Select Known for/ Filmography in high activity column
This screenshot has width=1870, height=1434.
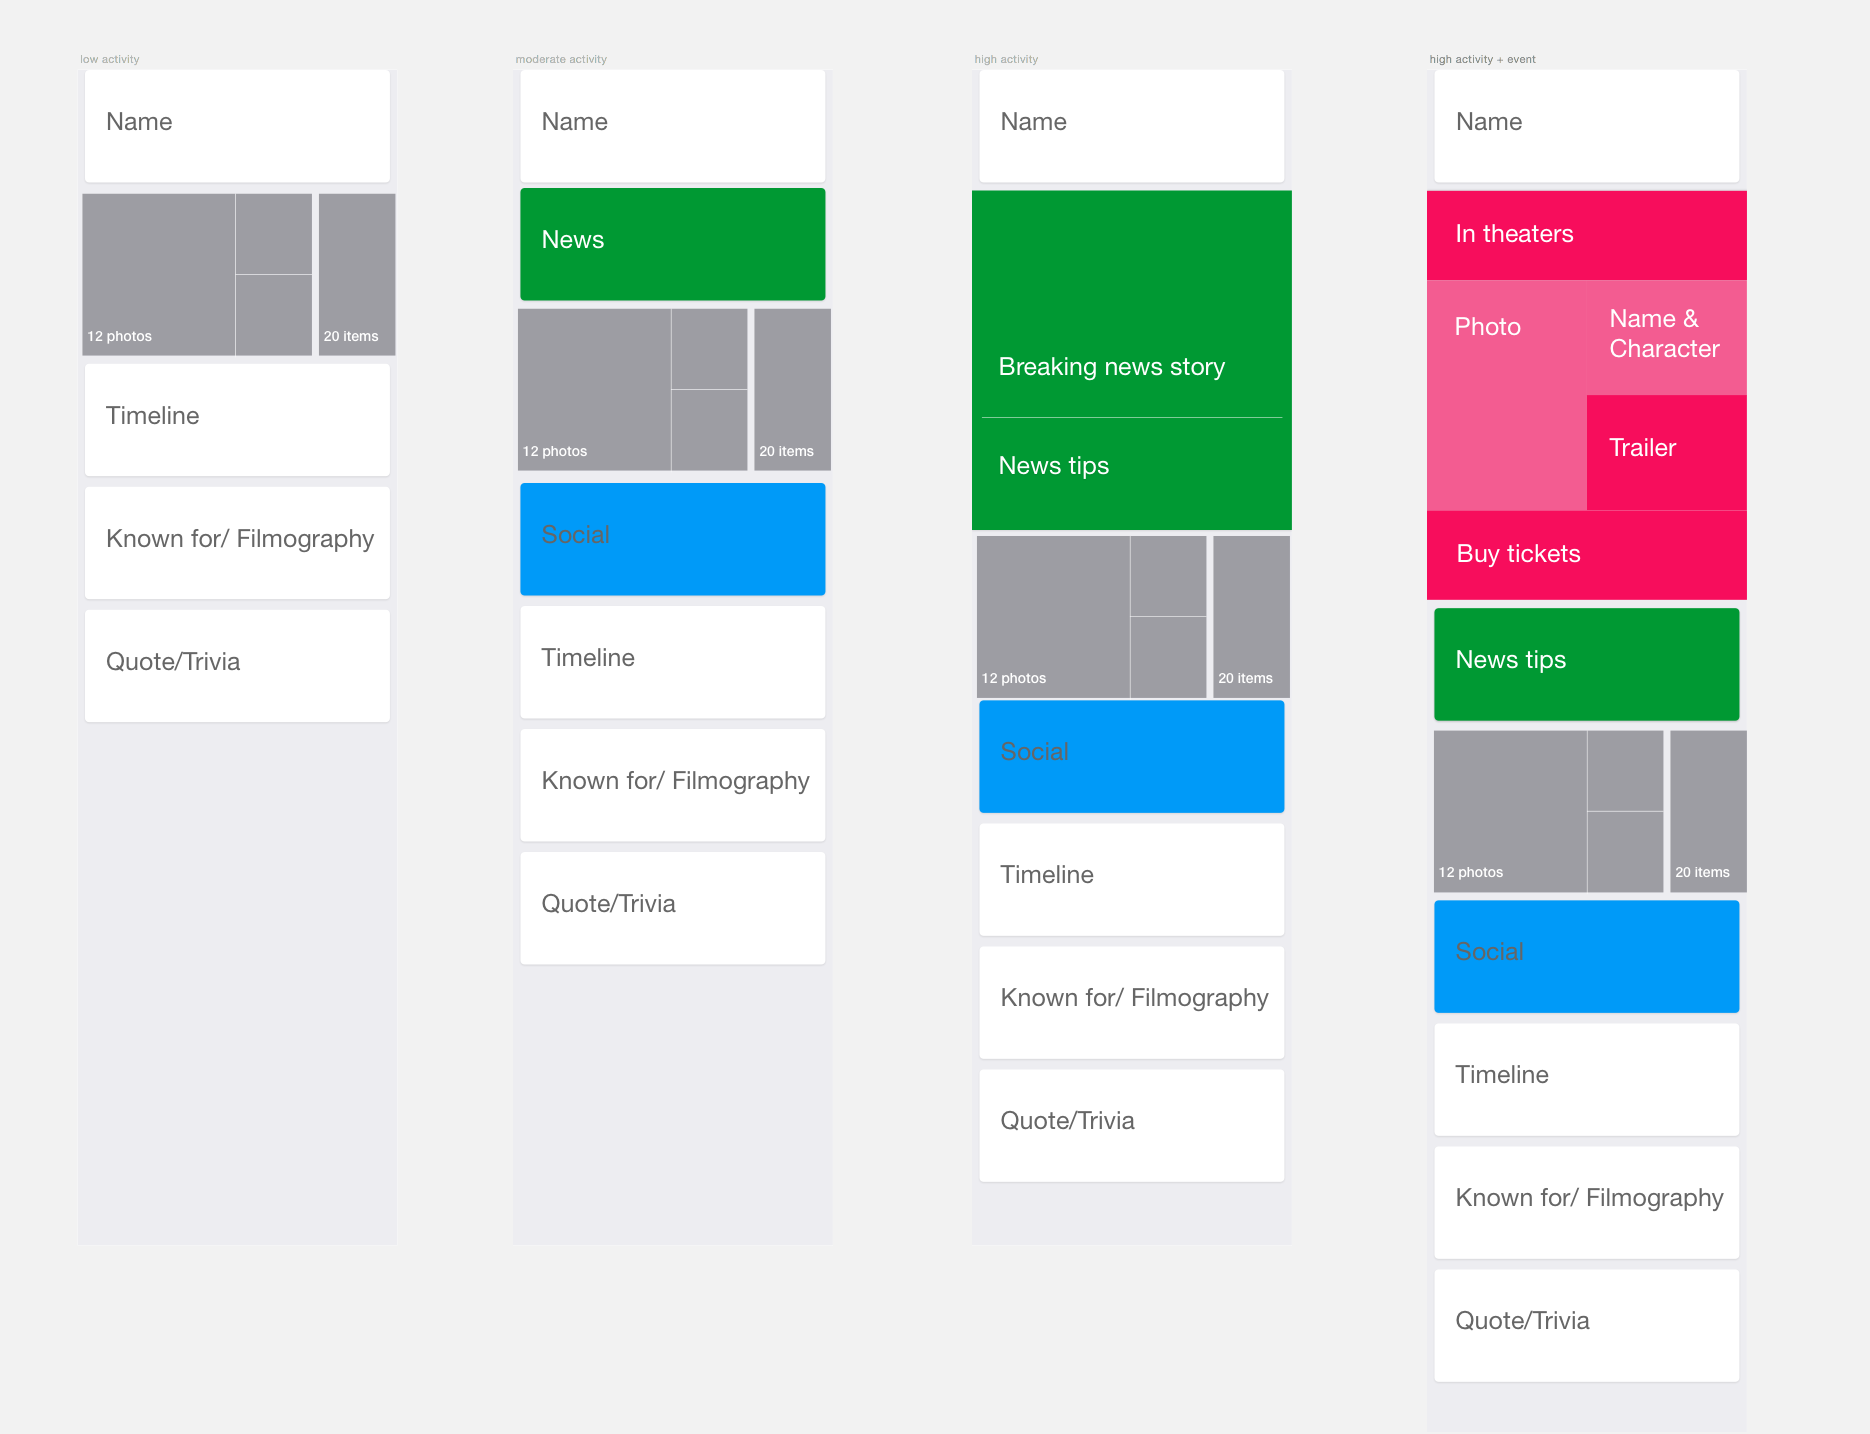(x=1132, y=1002)
